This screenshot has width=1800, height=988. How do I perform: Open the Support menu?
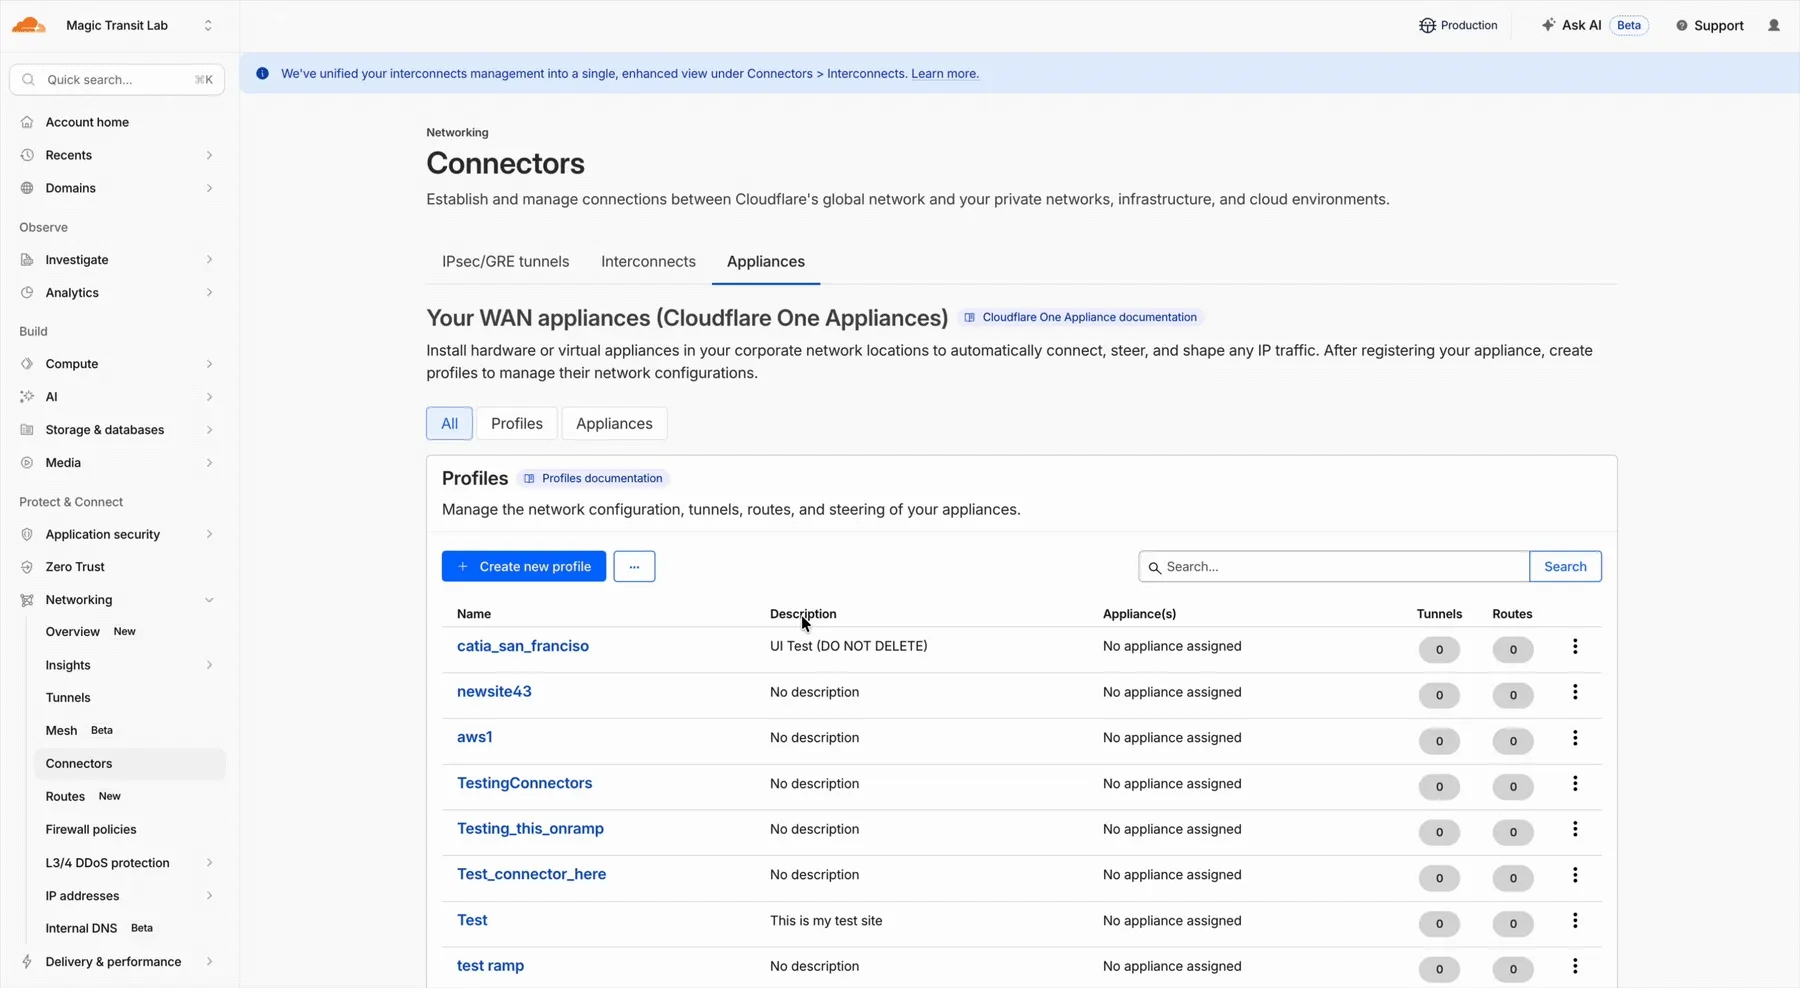pyautogui.click(x=1710, y=25)
